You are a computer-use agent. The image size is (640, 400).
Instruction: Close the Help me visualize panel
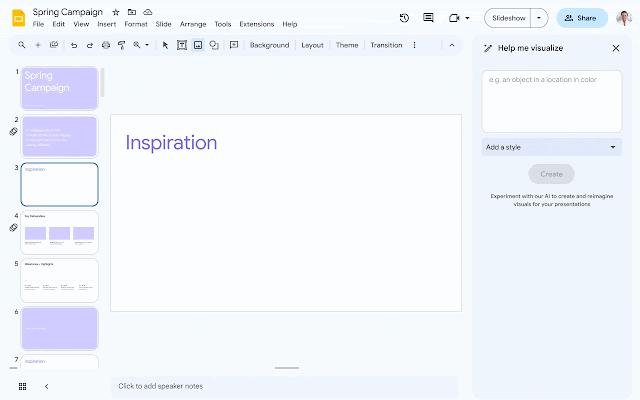click(x=616, y=48)
